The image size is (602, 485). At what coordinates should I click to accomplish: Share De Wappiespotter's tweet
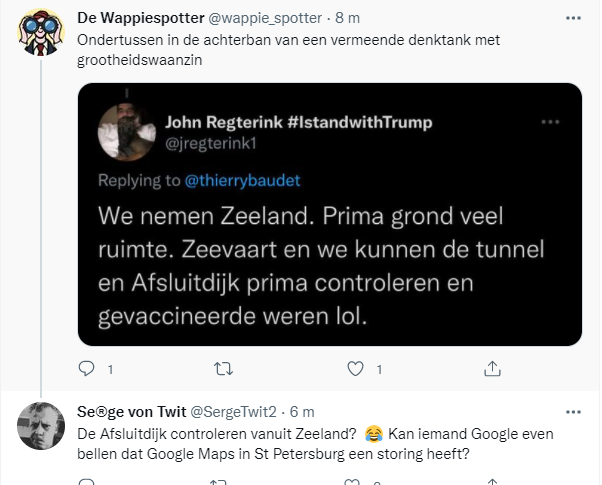tap(491, 370)
